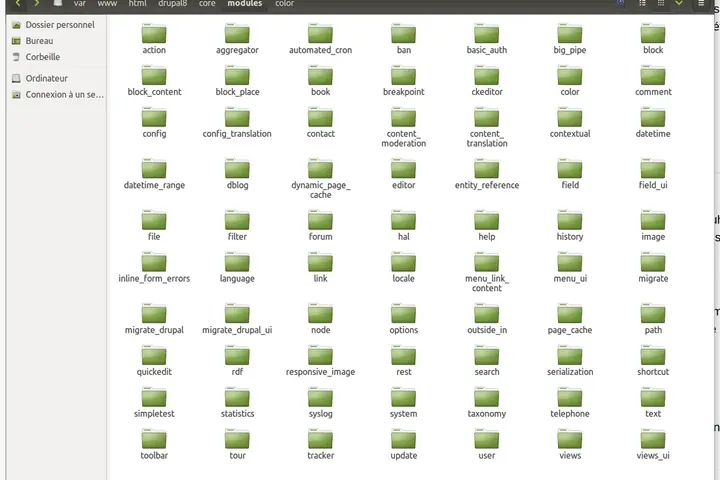Open the node folder

(x=321, y=318)
